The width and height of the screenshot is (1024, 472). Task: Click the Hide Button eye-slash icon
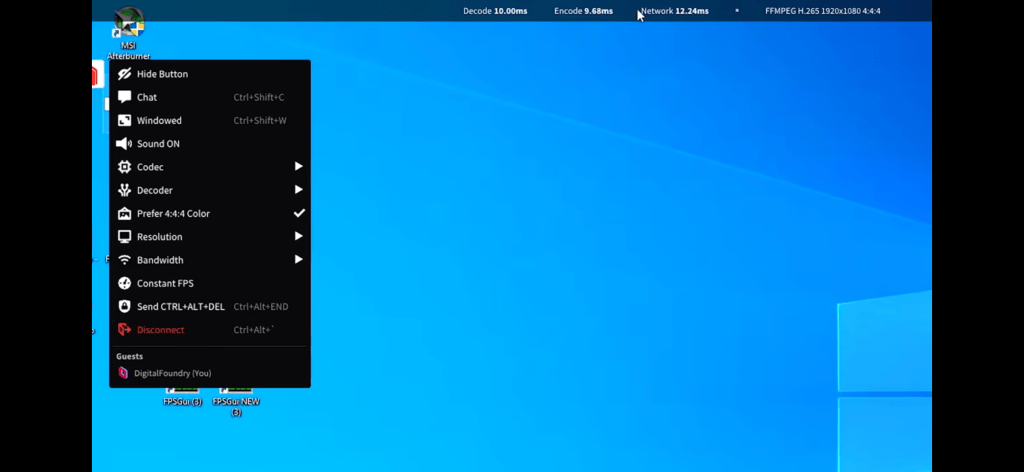[124, 74]
